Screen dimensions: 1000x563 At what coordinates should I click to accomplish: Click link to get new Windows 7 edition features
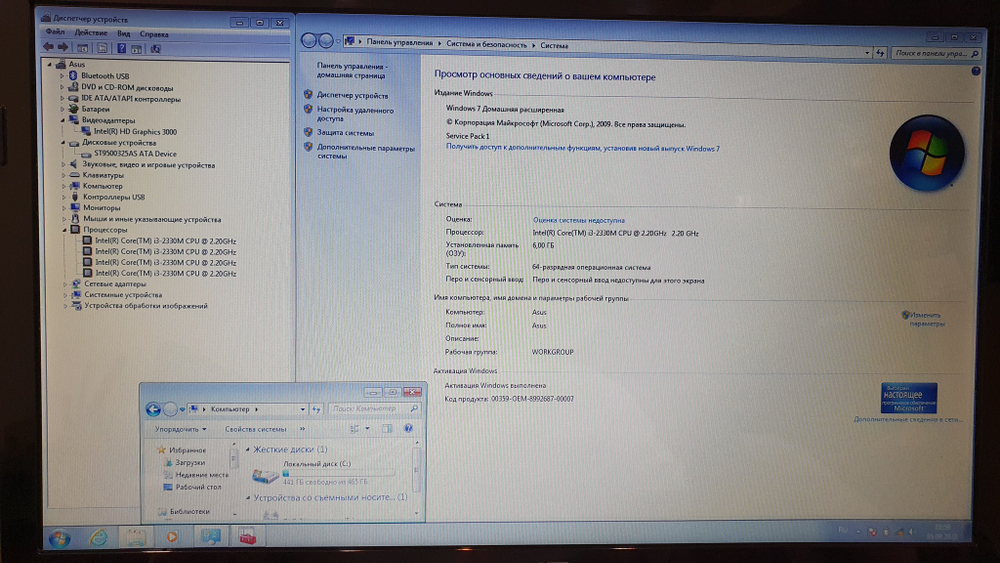click(582, 149)
